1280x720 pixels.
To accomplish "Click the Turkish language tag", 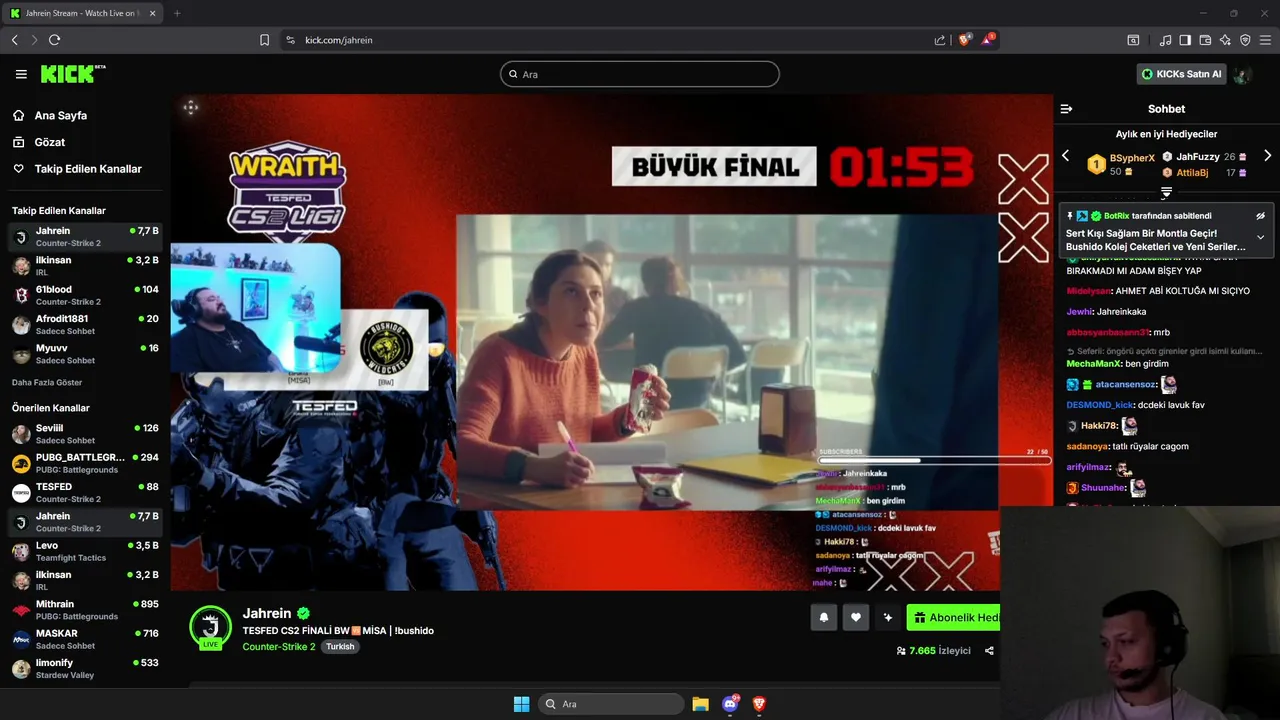I will pyautogui.click(x=340, y=647).
